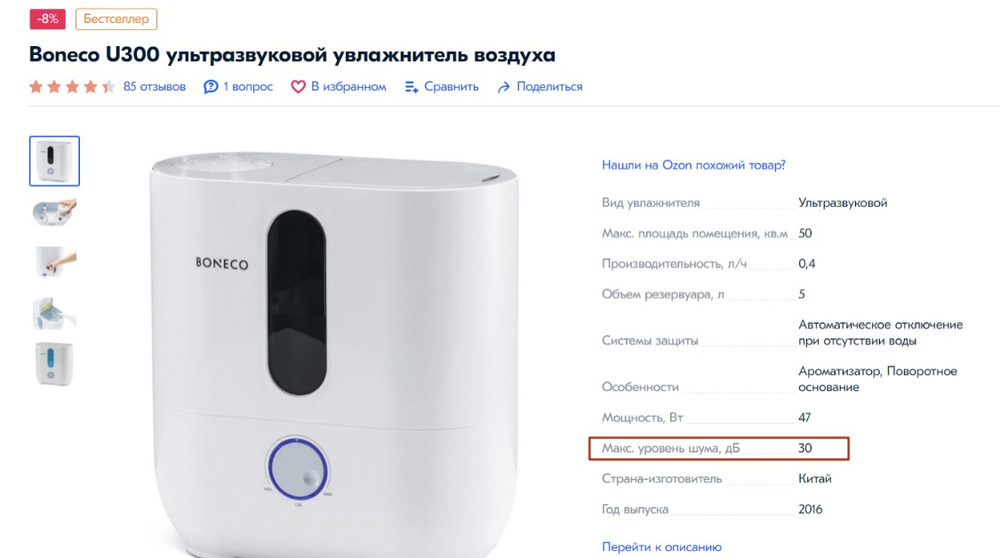
Task: Select the fourth thumbnail with open lid
Action: [54, 313]
